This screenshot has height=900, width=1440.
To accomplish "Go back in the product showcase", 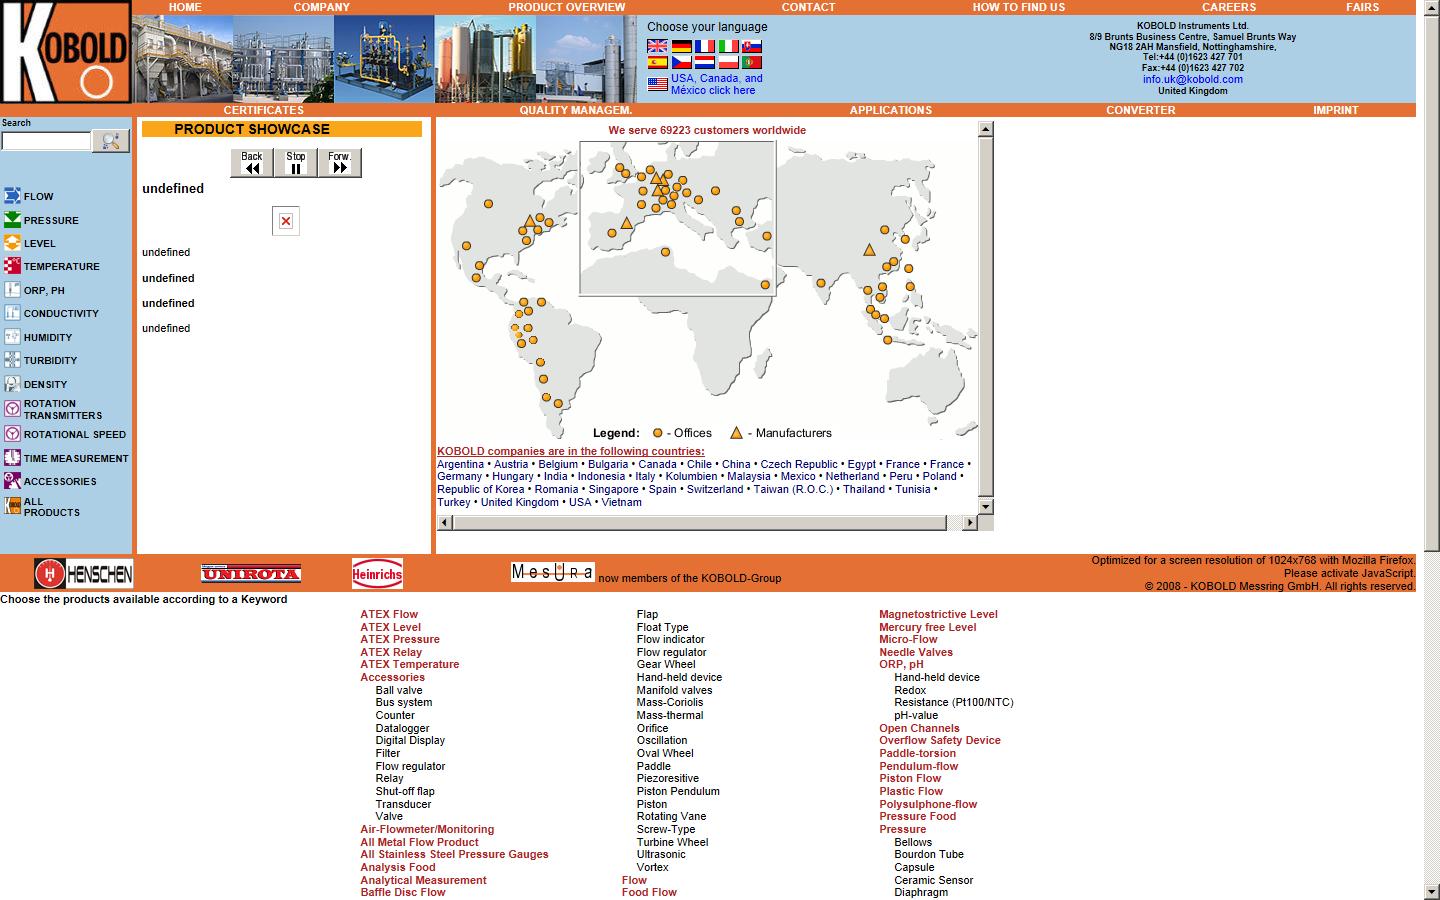I will (x=252, y=163).
